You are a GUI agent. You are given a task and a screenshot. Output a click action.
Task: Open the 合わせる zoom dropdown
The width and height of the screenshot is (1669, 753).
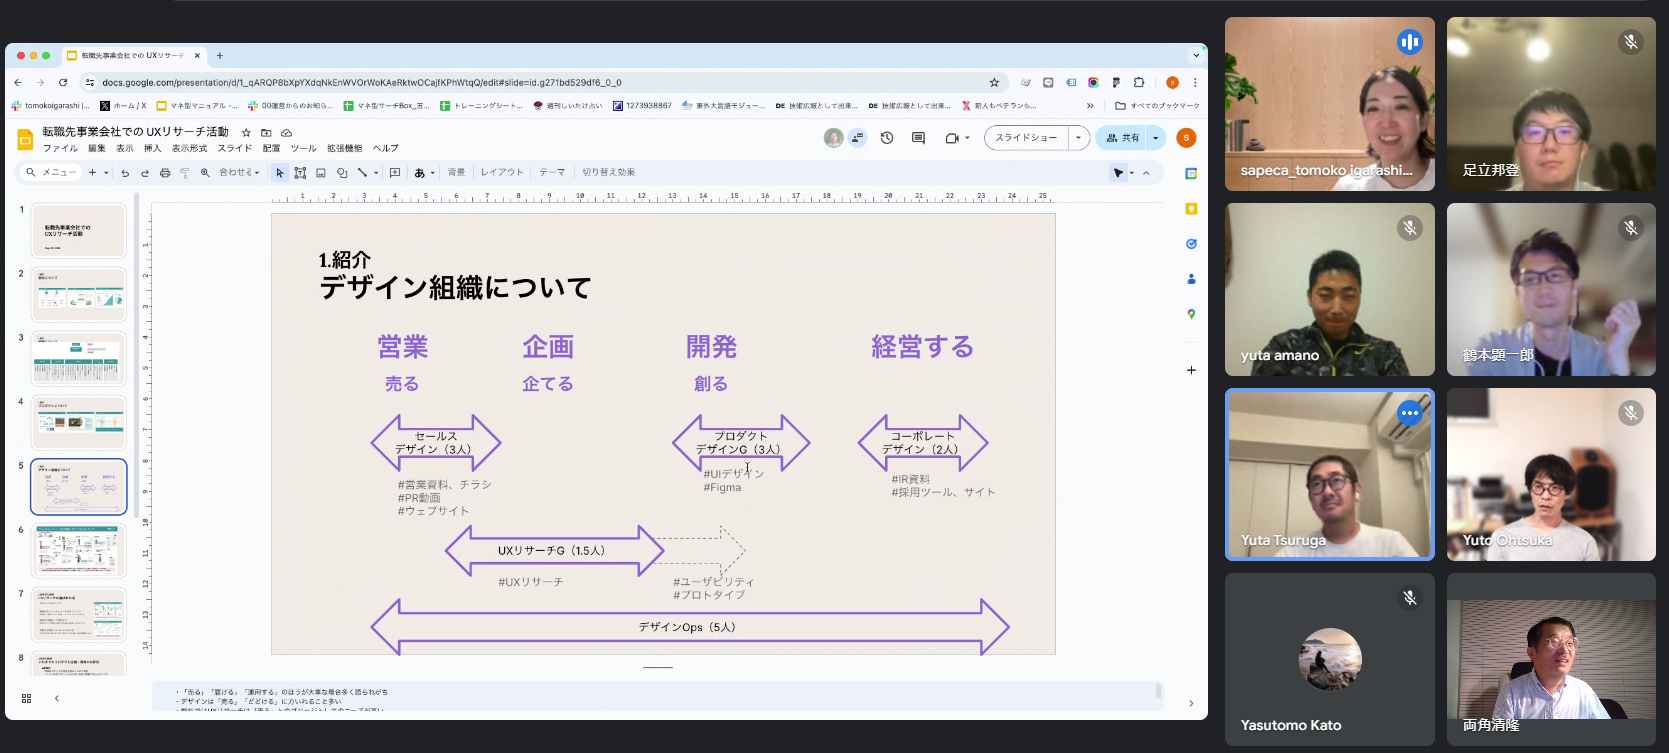point(239,173)
